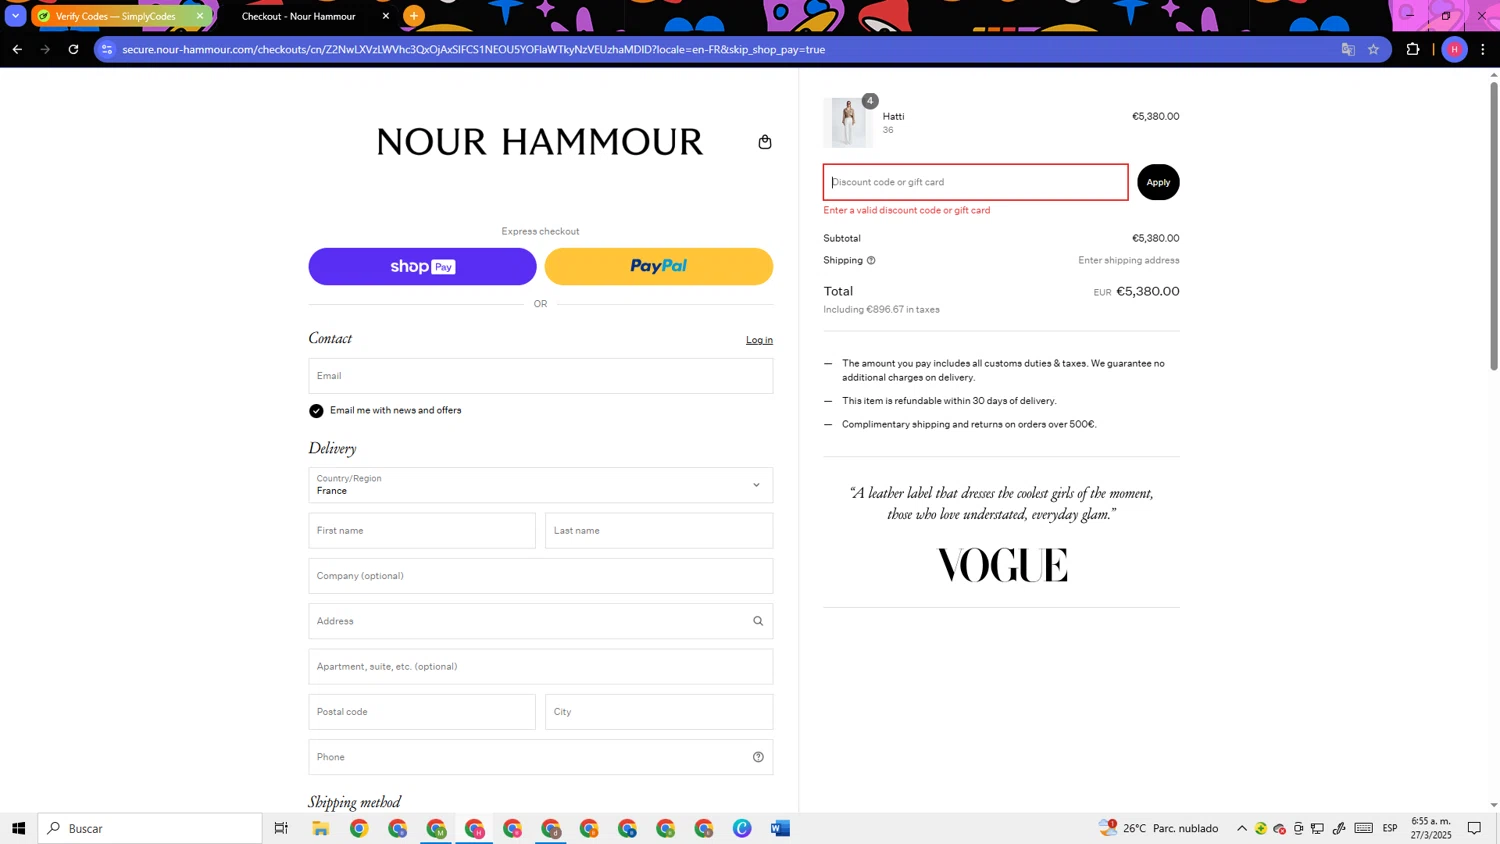Pay with the Shop Pay button
Screen dimensions: 1500x844
pyautogui.click(x=422, y=267)
